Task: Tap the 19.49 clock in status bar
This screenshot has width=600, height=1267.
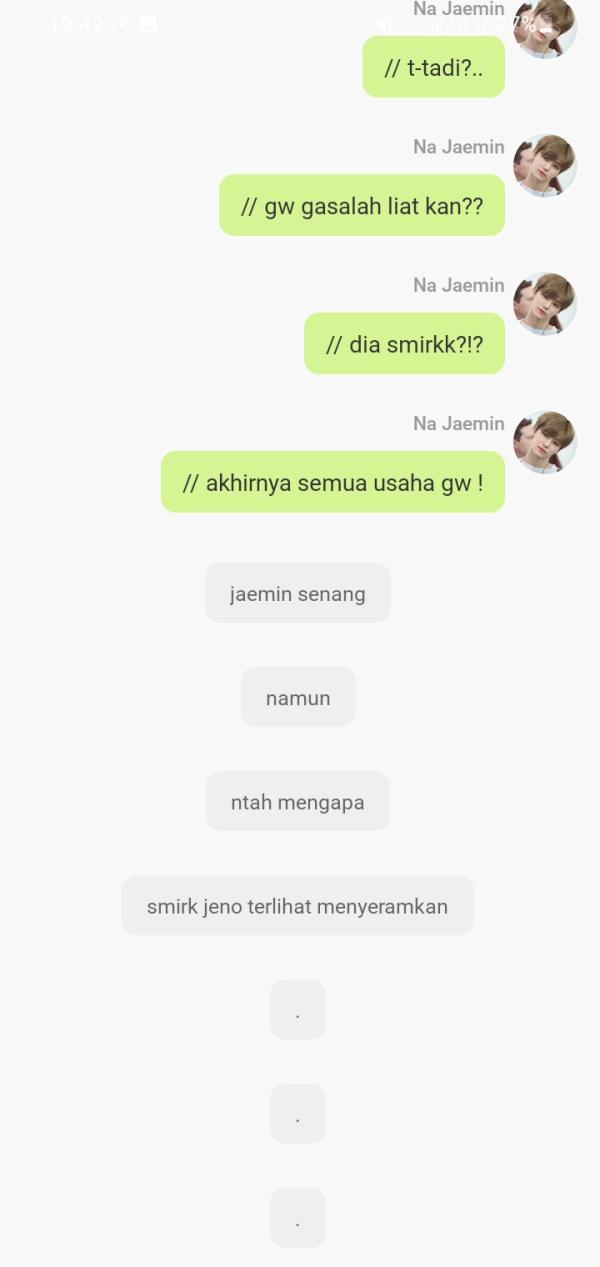Action: coord(76,25)
